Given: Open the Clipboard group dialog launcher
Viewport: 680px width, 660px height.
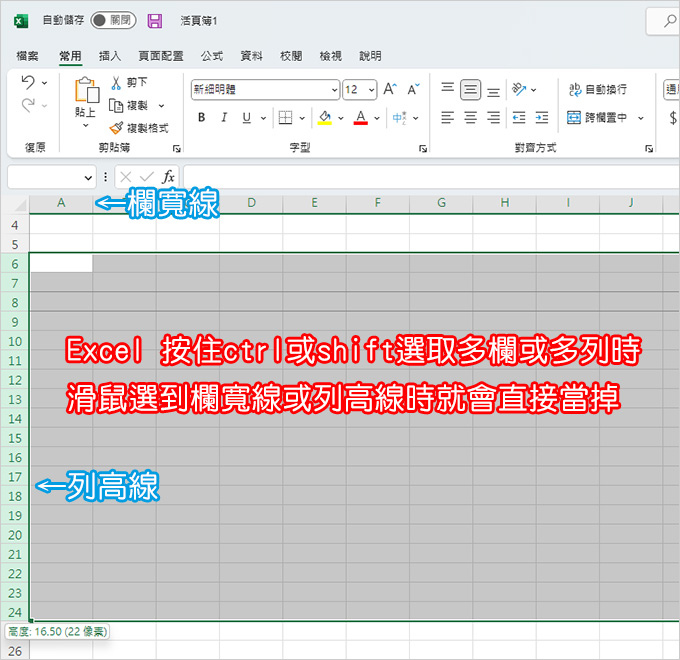Looking at the screenshot, I should pos(177,149).
